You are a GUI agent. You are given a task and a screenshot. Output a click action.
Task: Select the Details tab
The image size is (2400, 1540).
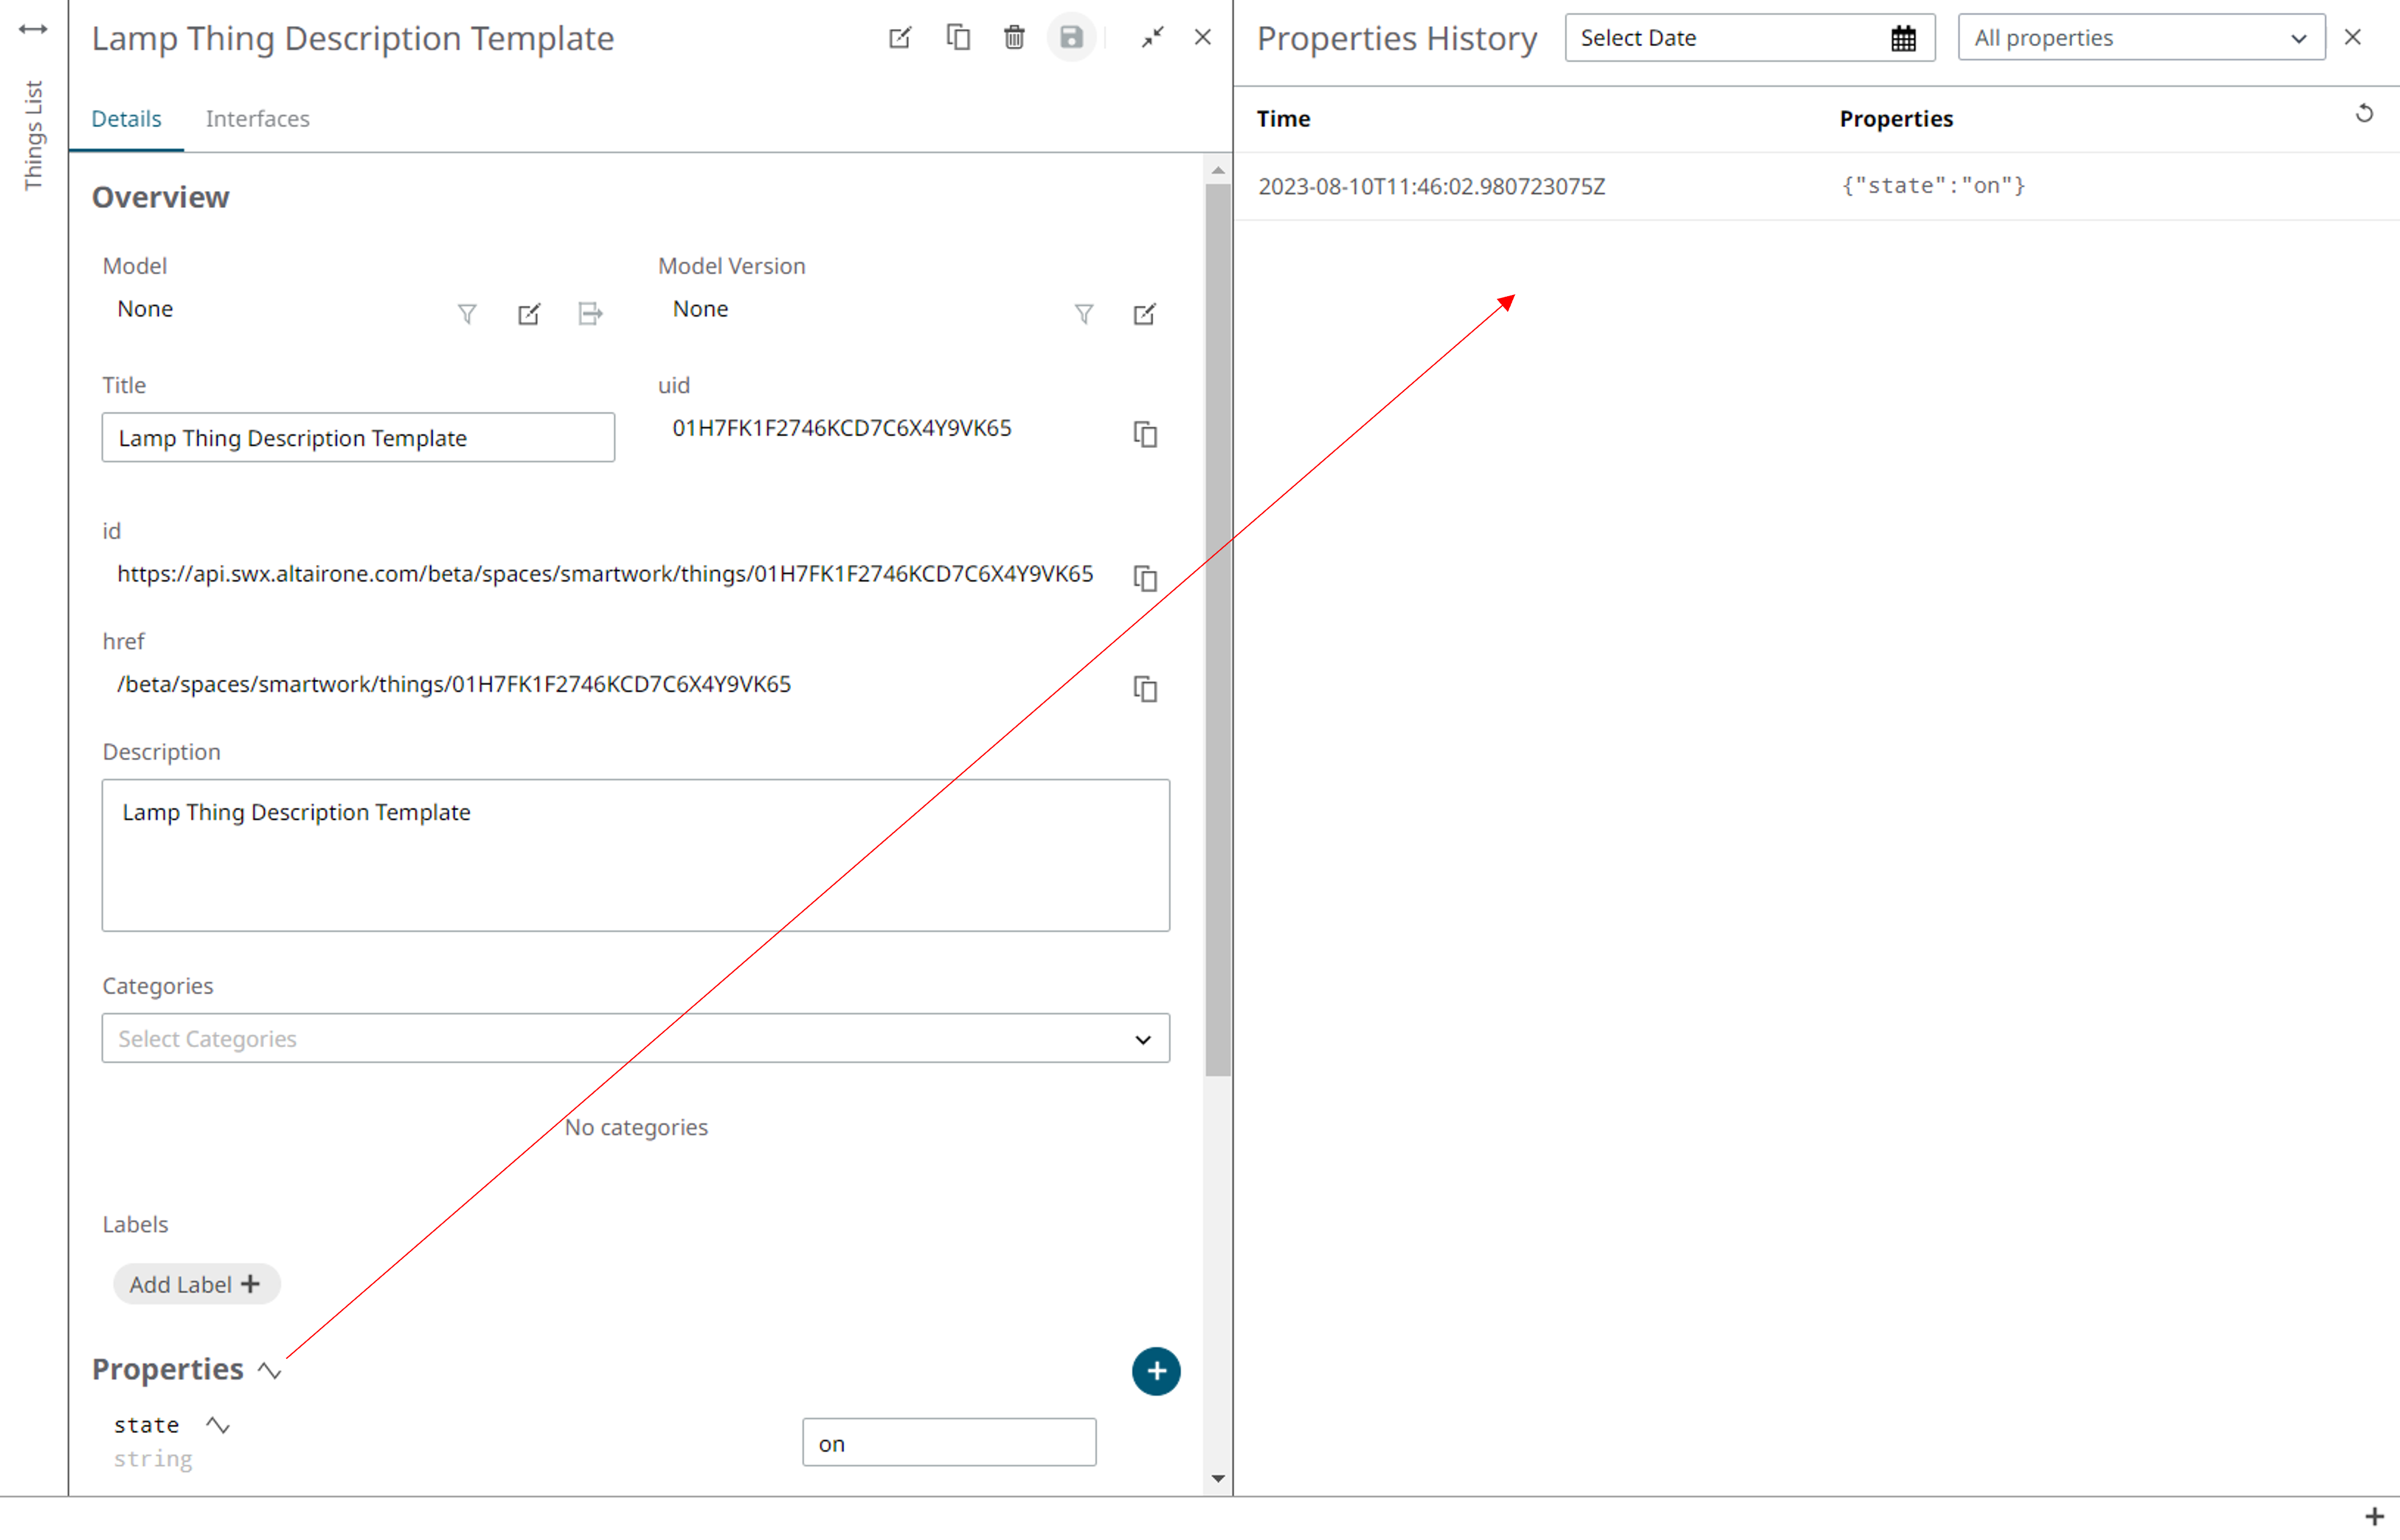[x=126, y=119]
